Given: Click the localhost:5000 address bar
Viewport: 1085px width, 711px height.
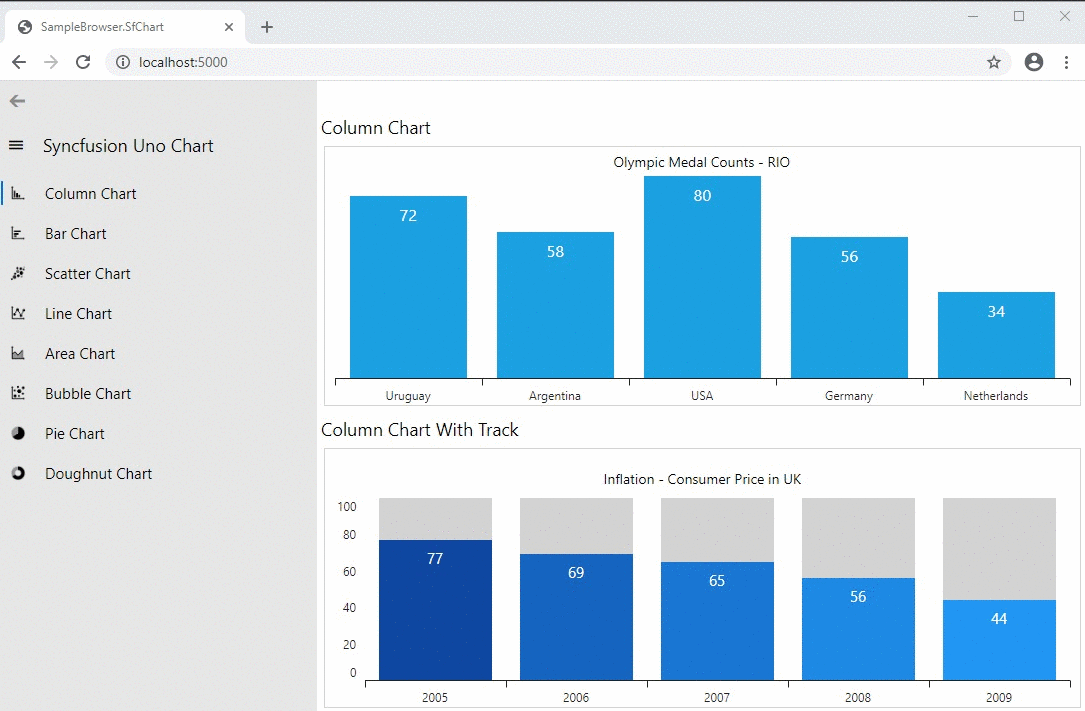Looking at the screenshot, I should point(500,62).
